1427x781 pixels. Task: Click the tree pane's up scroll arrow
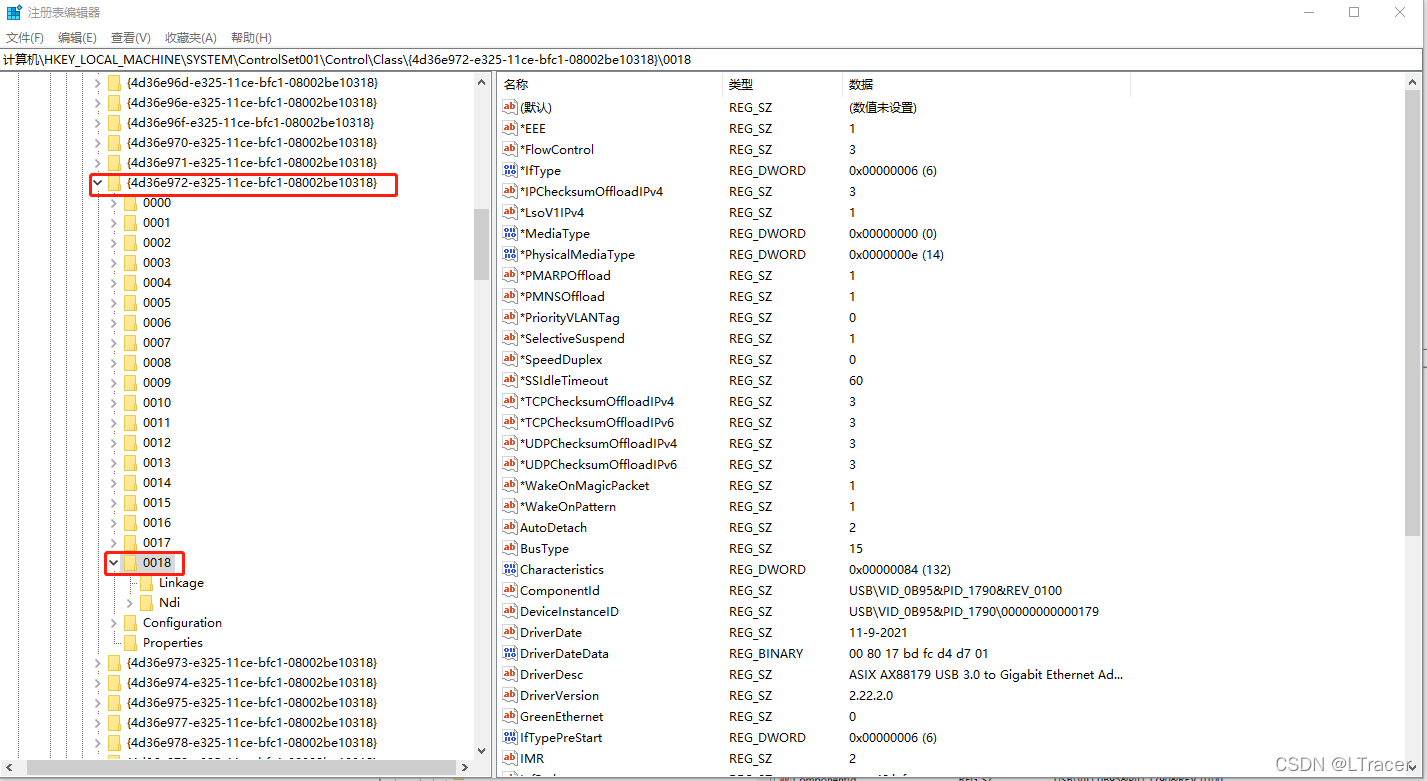tap(481, 83)
